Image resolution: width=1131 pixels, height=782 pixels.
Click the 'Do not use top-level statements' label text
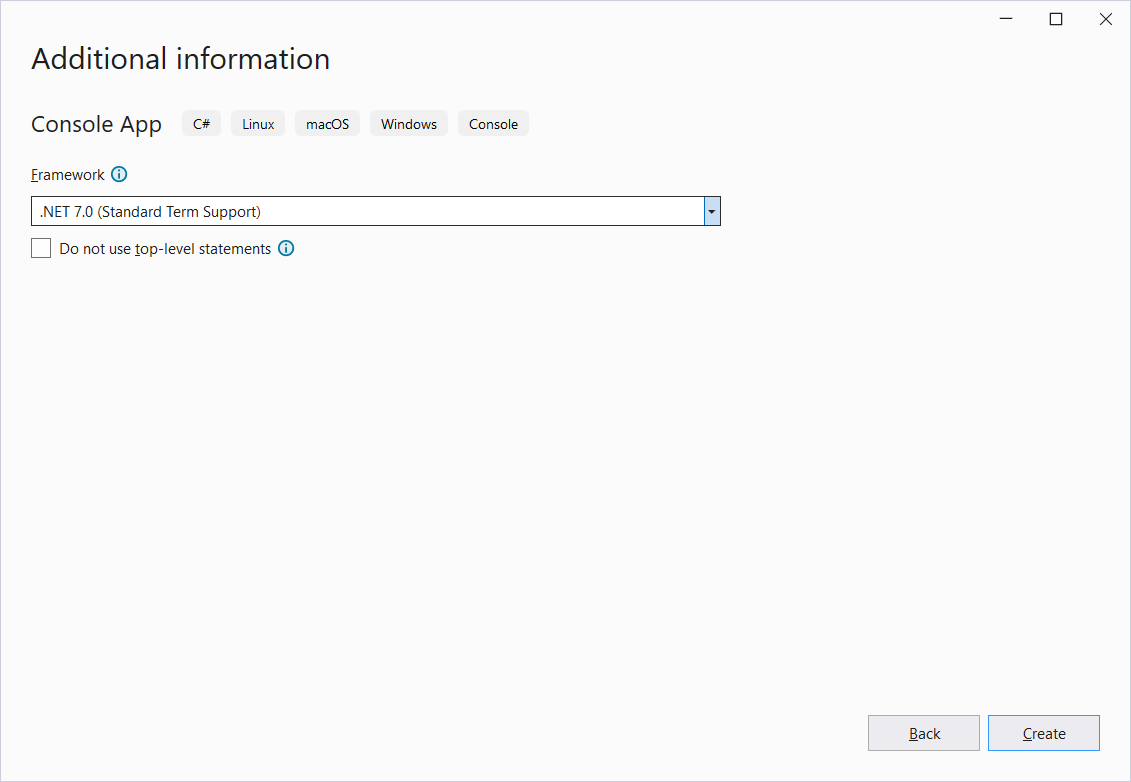[x=165, y=249]
